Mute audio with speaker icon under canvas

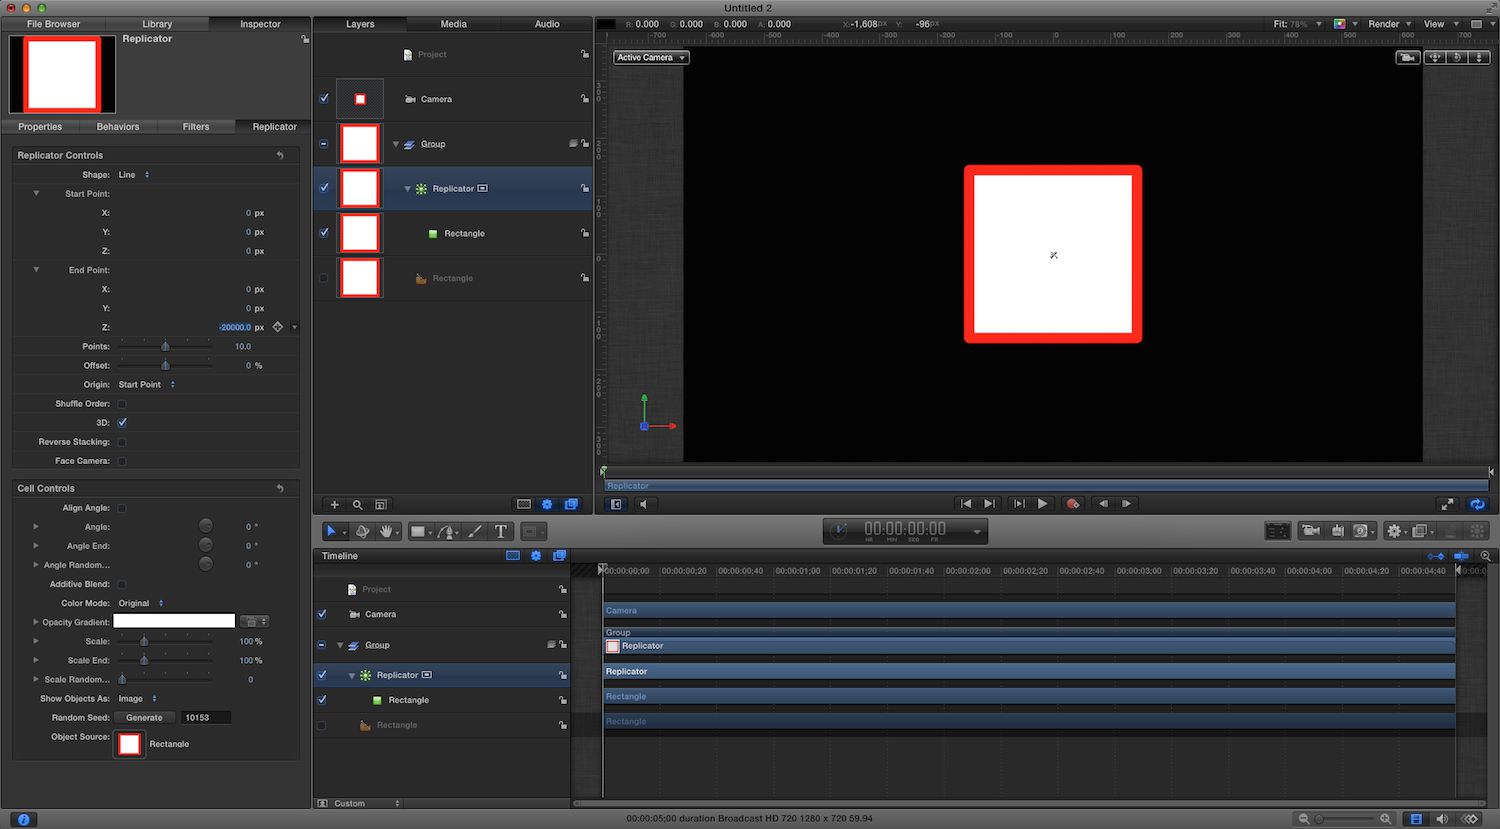point(643,504)
